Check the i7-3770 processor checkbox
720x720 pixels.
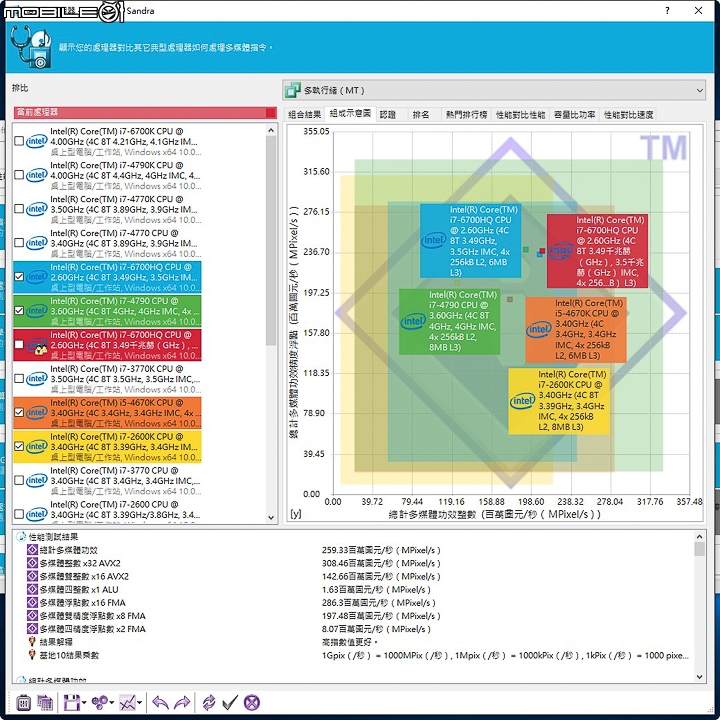click(19, 480)
